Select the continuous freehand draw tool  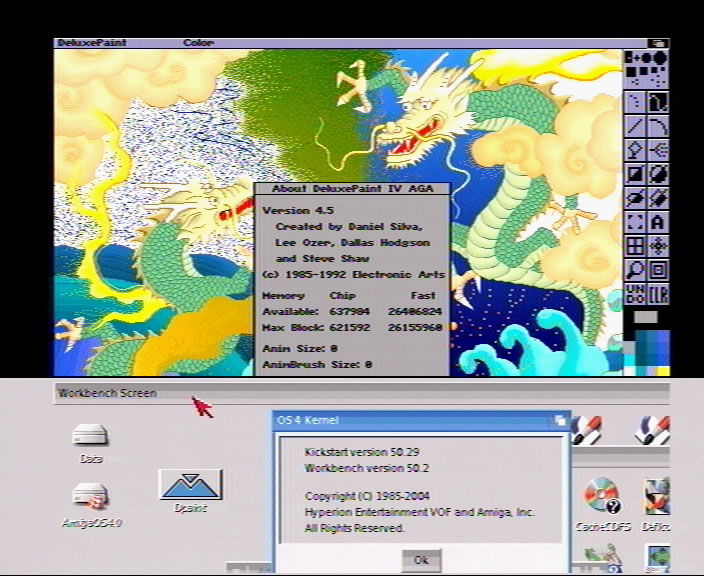658,102
